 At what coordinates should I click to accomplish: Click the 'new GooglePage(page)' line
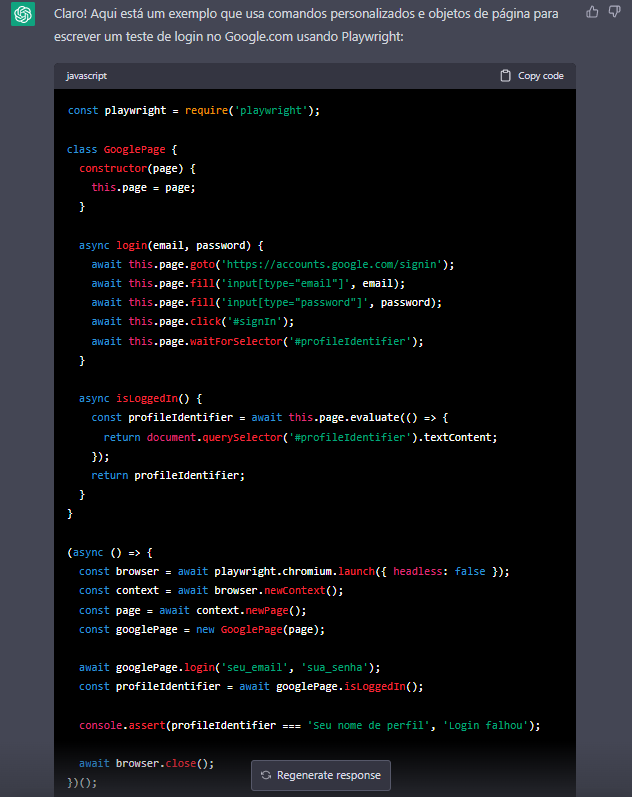(x=202, y=629)
